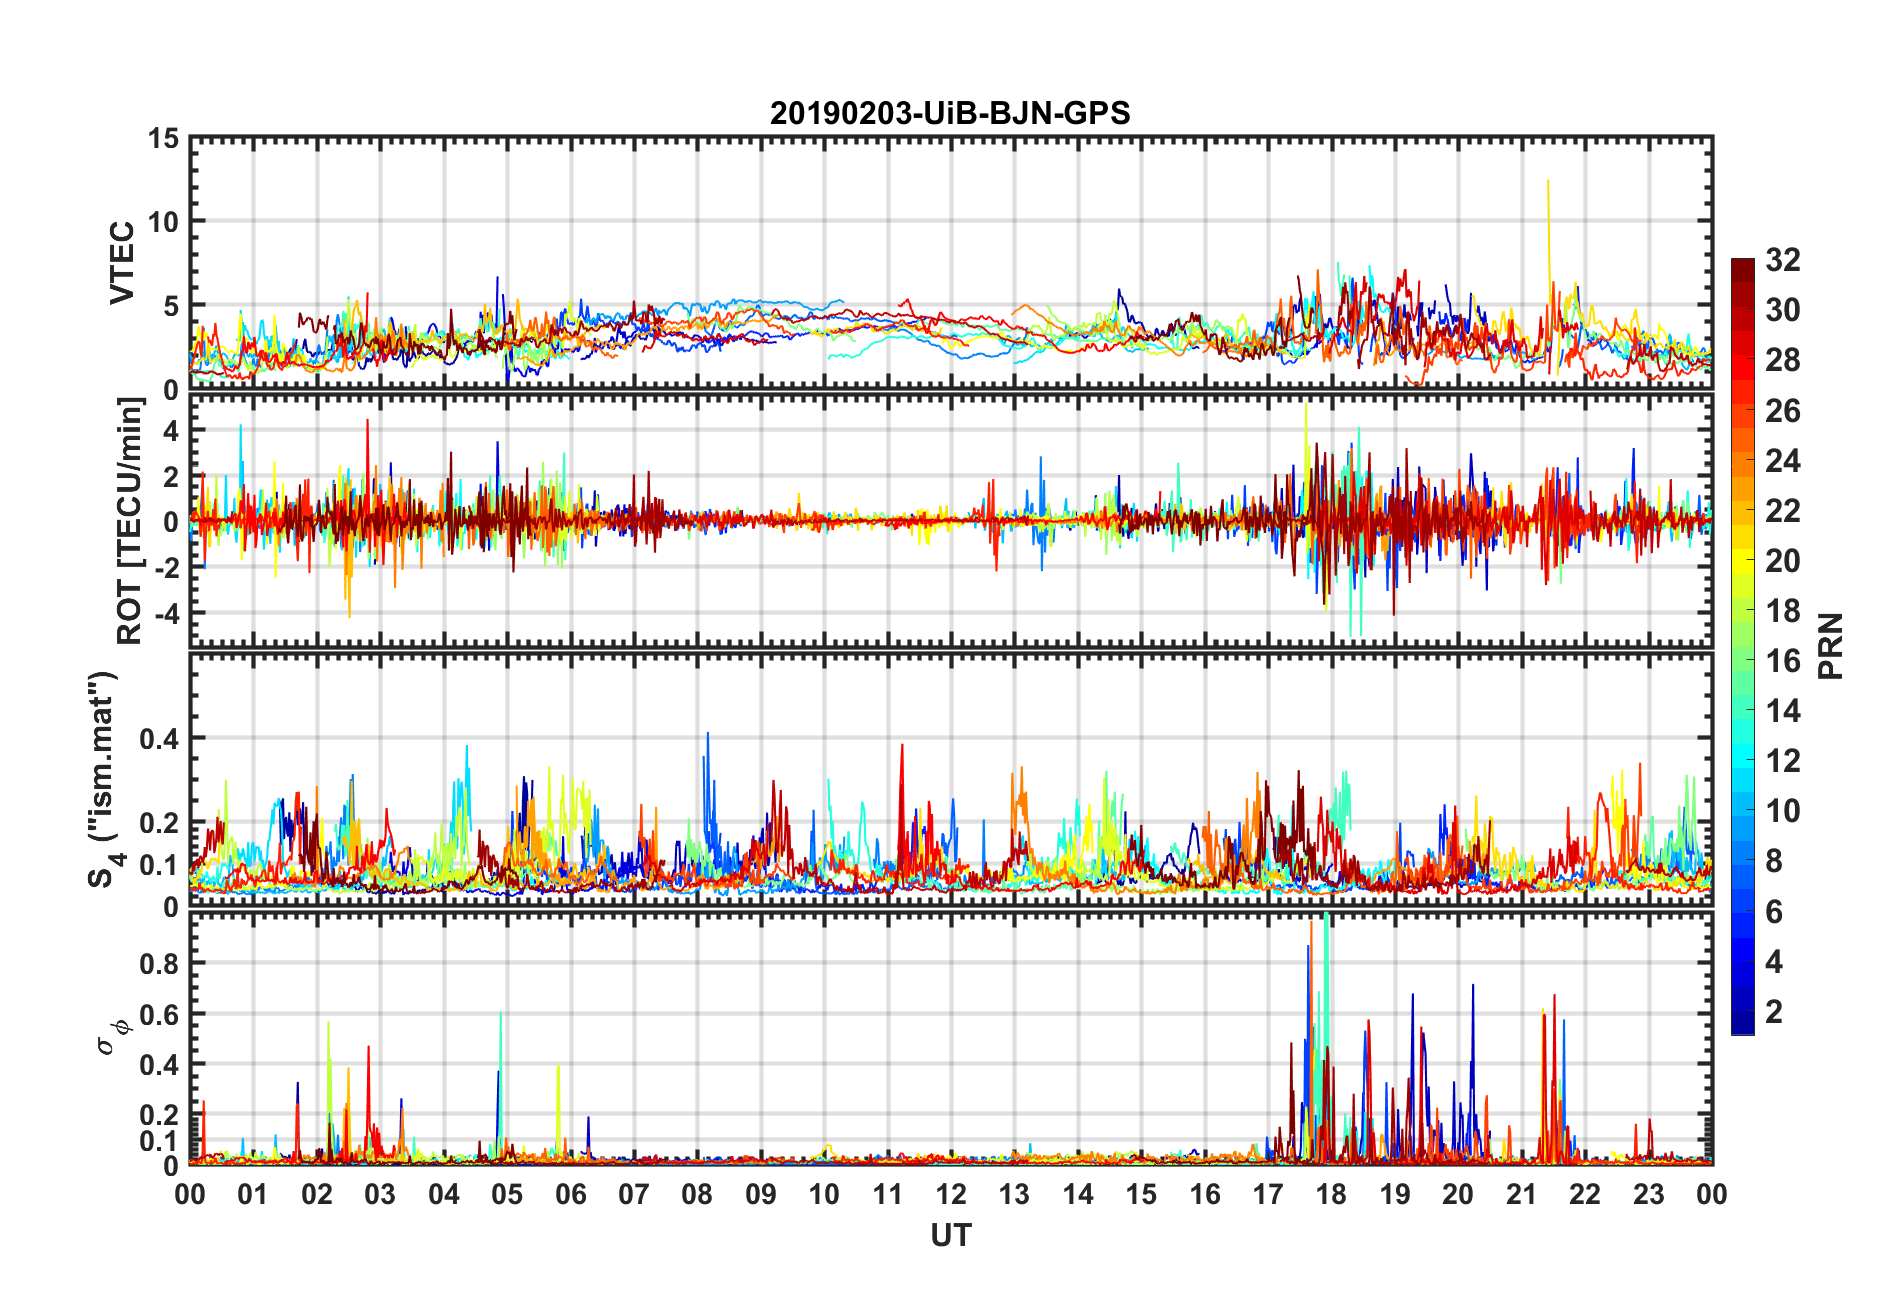The image size is (1902, 1292).
Task: Click VTEC axis tick label 10
Action: pos(163,222)
